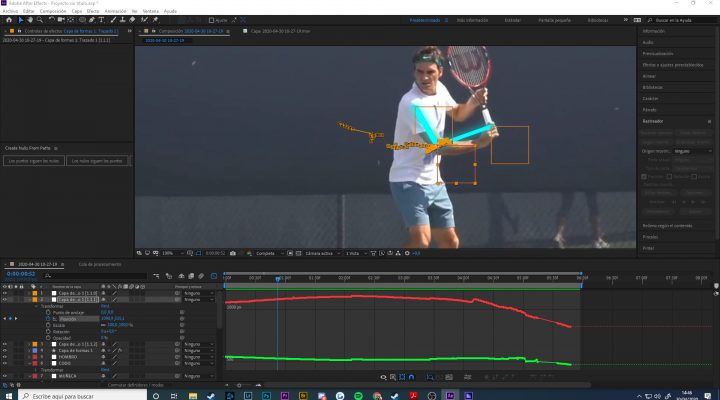Hide layer 1 Capa de...o 1 [1.1.0]
Viewport: 720px width, 400px height.
click(x=5, y=293)
